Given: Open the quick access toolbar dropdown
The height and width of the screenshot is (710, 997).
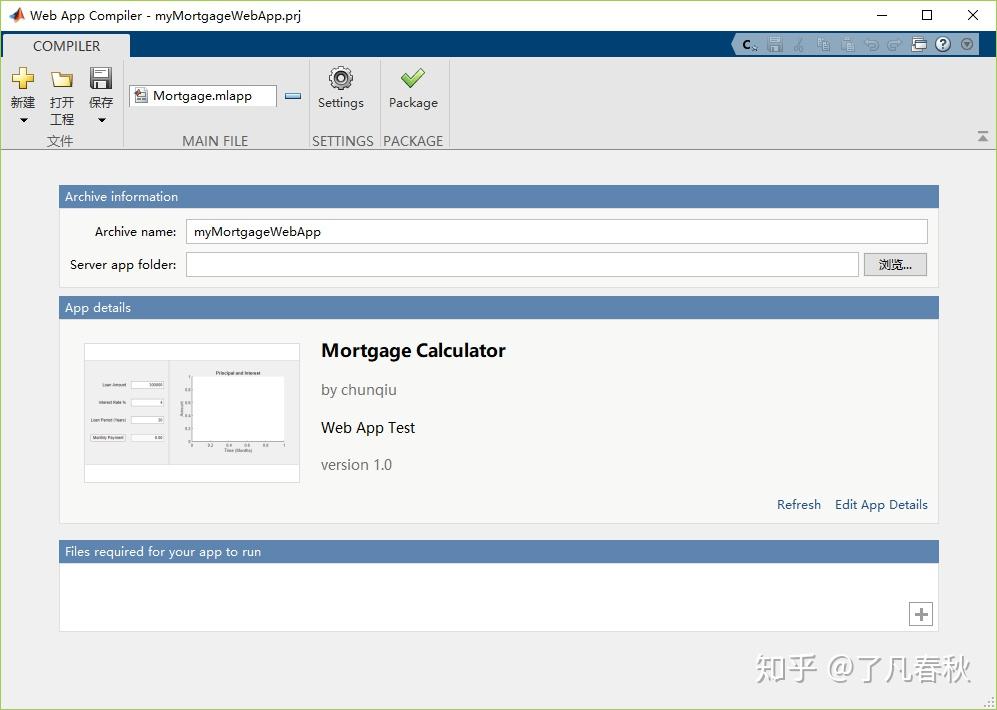Looking at the screenshot, I should (965, 44).
